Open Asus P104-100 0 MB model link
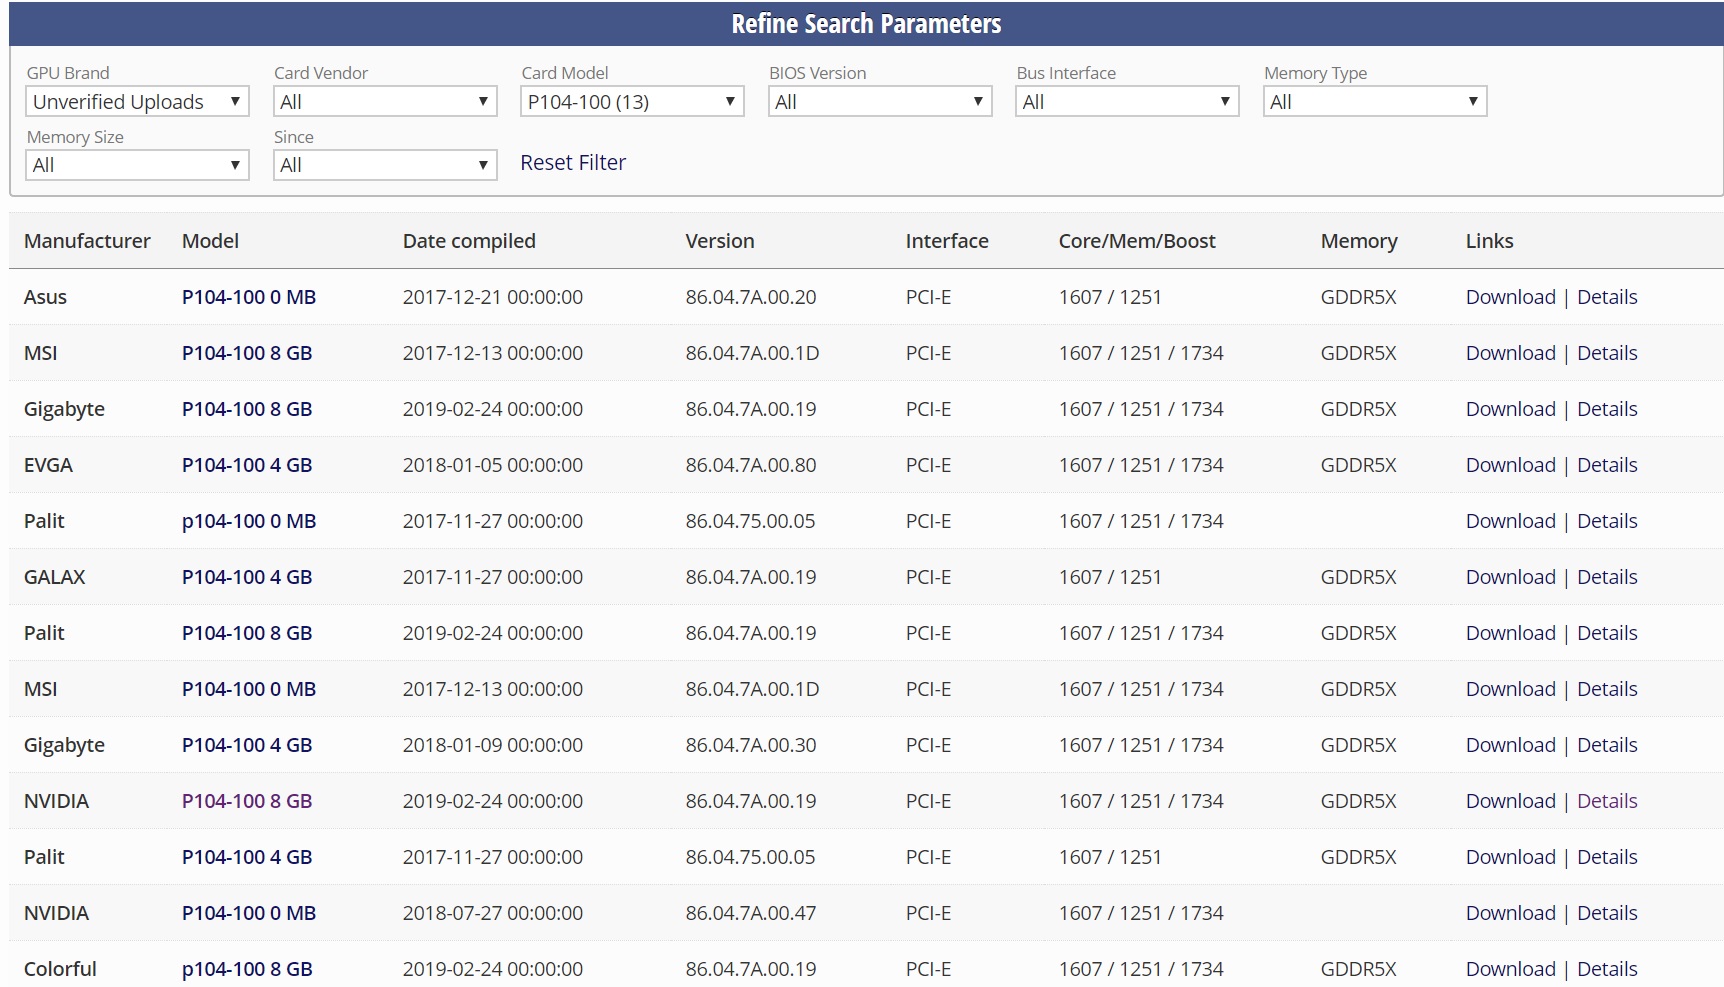This screenshot has height=987, width=1724. click(249, 297)
